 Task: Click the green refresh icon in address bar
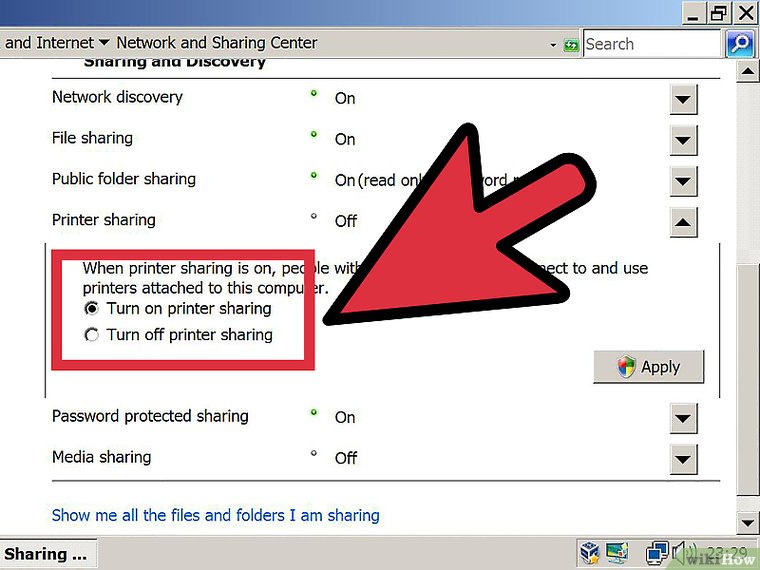tap(571, 45)
